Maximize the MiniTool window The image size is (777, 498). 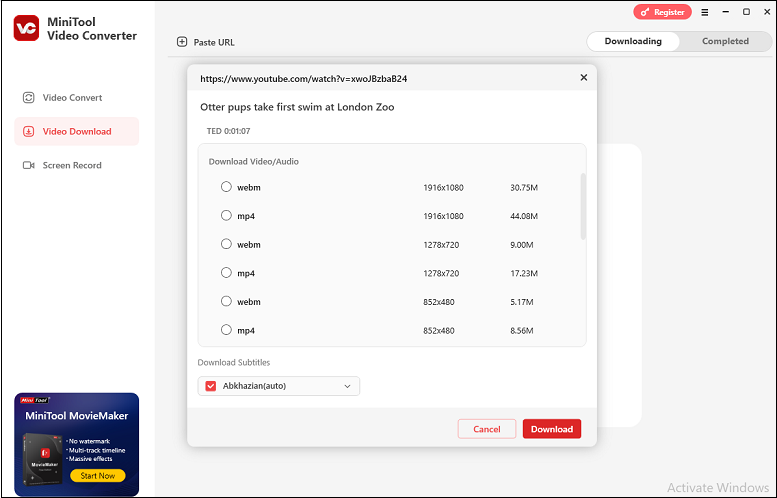click(x=746, y=12)
